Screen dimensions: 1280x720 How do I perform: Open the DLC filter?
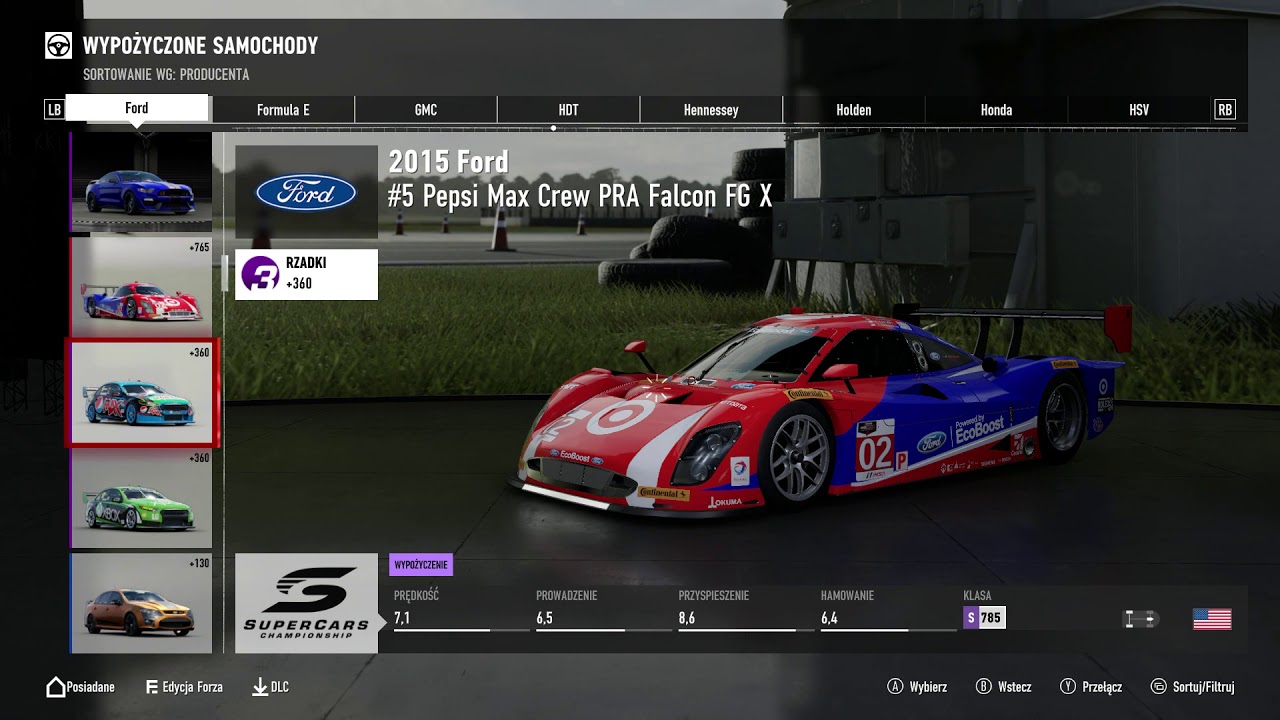click(x=280, y=687)
